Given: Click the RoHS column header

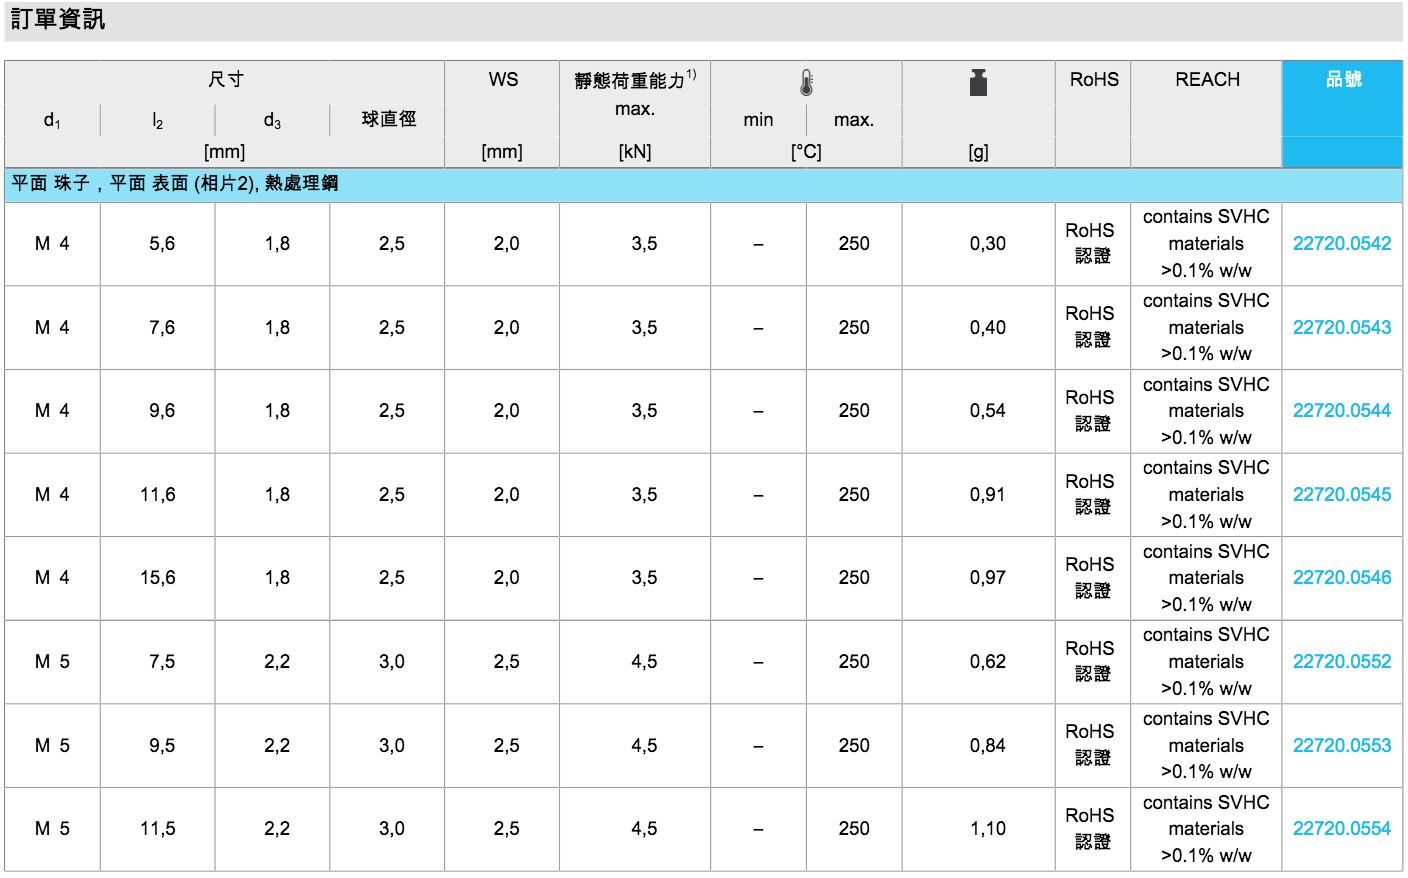Looking at the screenshot, I should (x=1094, y=80).
